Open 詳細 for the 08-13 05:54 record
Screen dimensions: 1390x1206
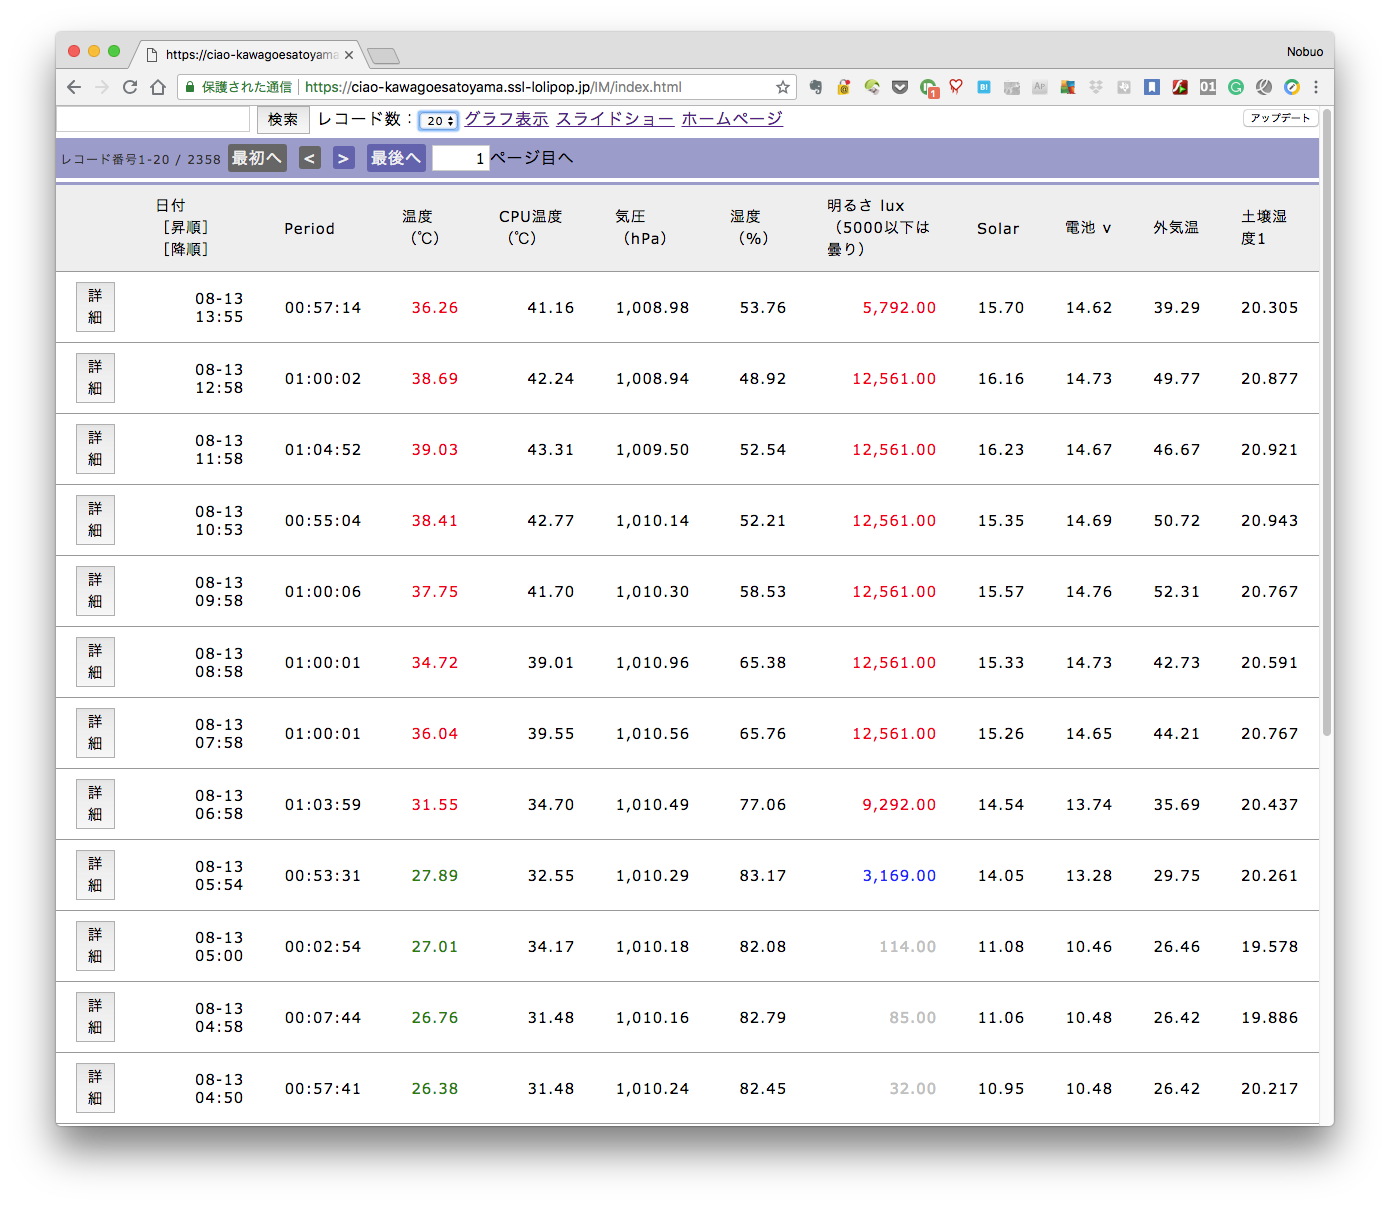[95, 875]
